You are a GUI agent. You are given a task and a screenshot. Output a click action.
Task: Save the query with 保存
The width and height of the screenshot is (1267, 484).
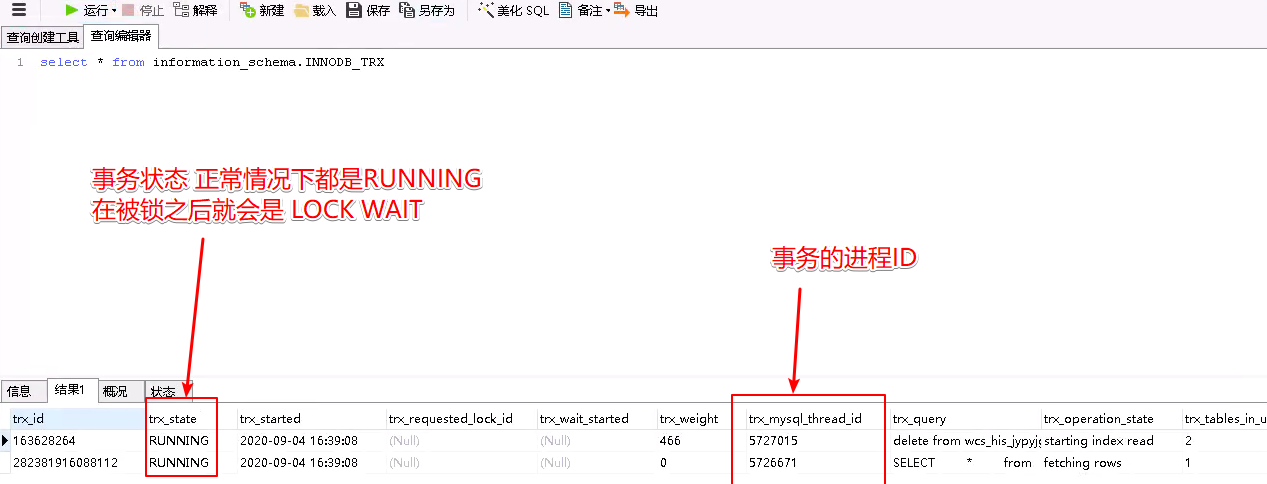click(354, 10)
